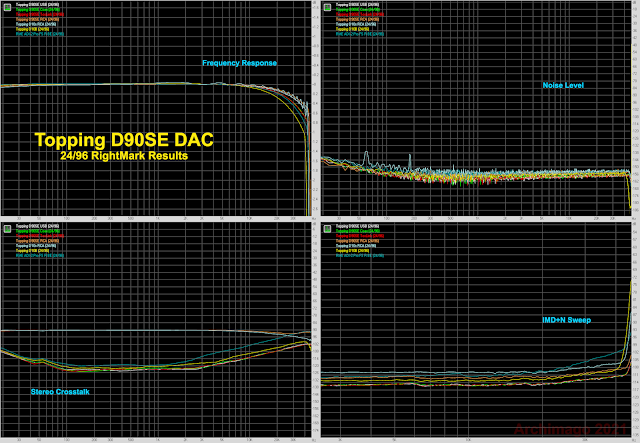Select 'Topping D10s RCA' legend entry in Noise Level graph
Screen dimensions: 640x443
click(x=356, y=24)
